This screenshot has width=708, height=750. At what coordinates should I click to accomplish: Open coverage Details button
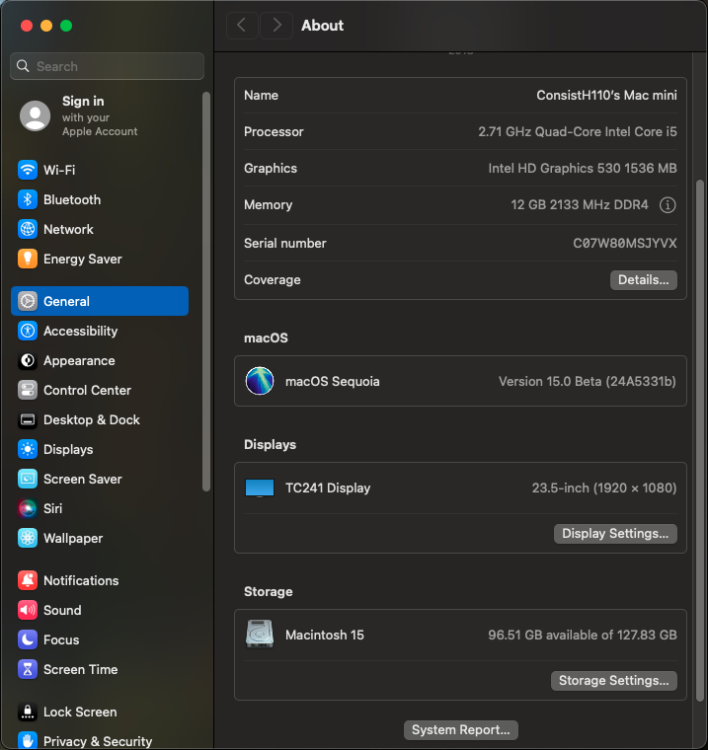(x=643, y=280)
